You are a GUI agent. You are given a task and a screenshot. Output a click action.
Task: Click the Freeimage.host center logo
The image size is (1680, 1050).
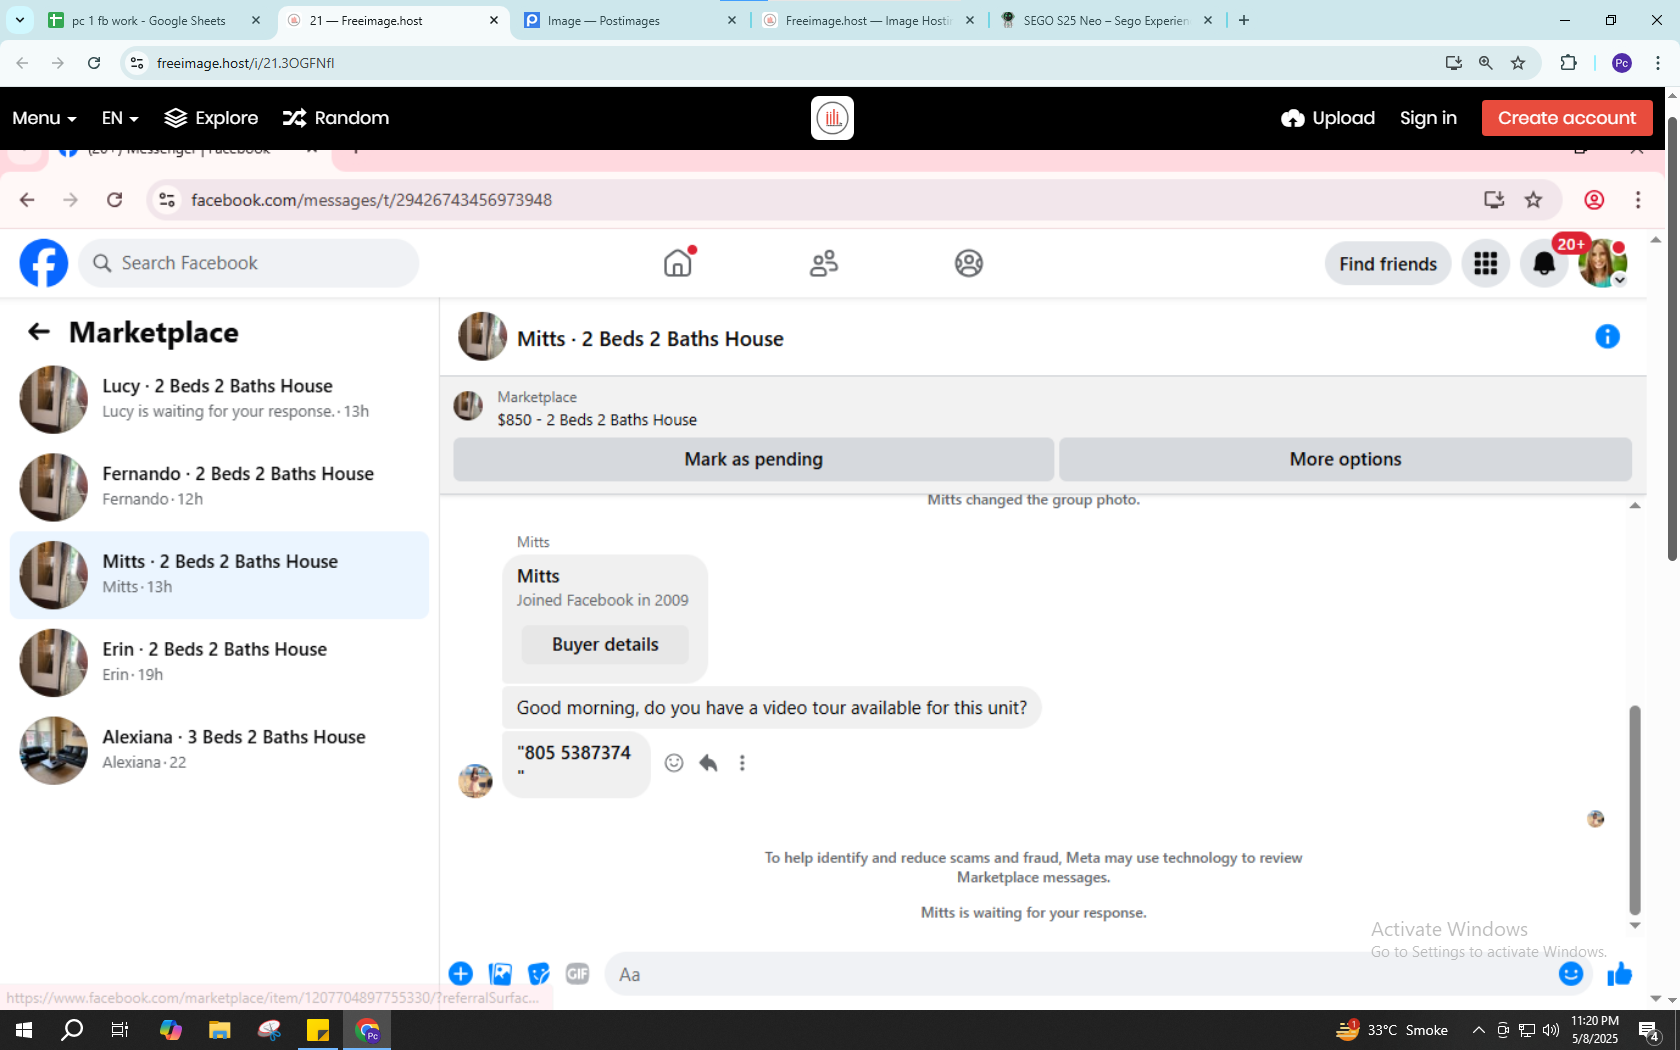tap(832, 118)
